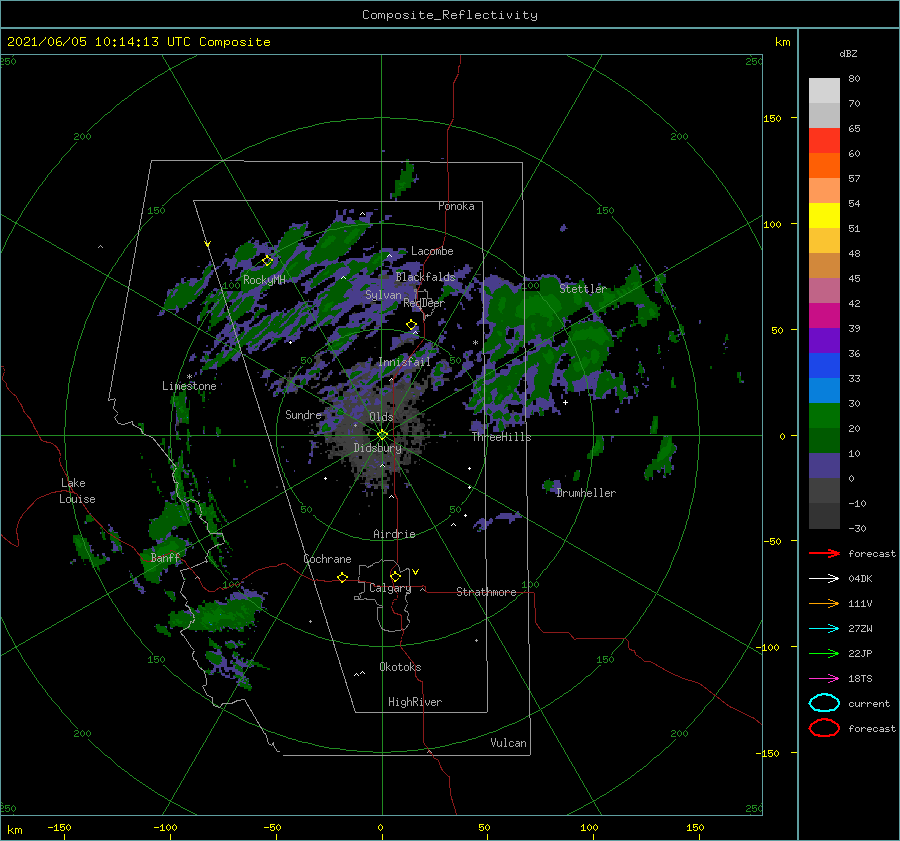
Task: Click the 0 tick on the bottom km axis
Action: (381, 827)
